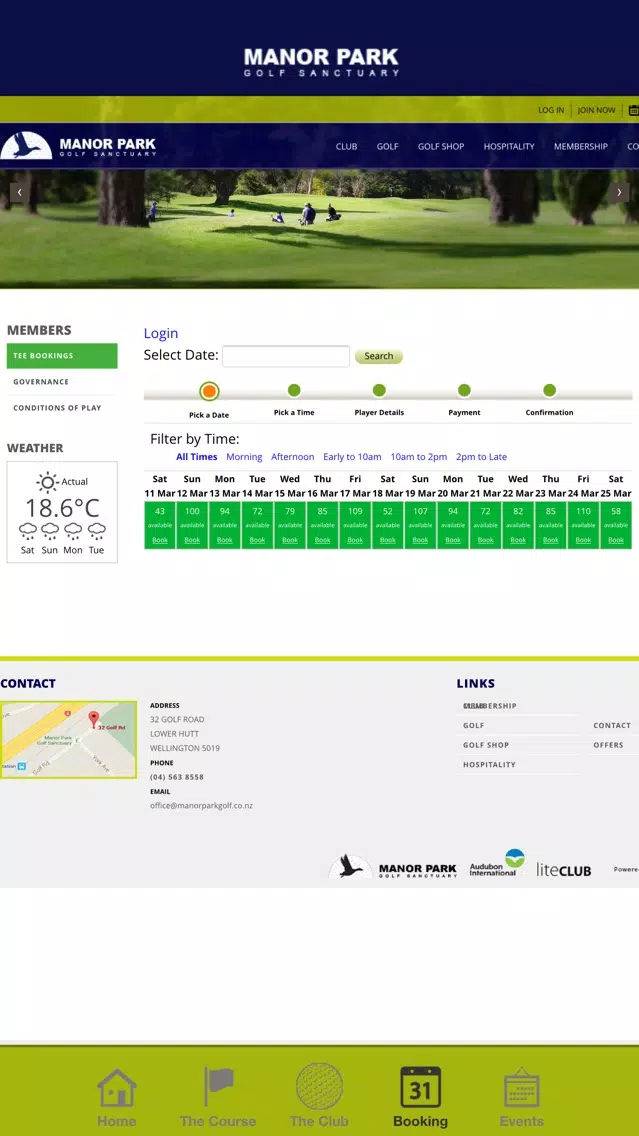Open GOLF SHOP in footer links
This screenshot has height=1136, width=639.
coord(486,745)
